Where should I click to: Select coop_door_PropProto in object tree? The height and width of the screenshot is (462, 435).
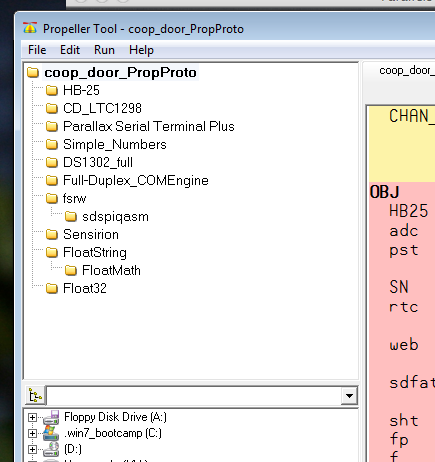[x=120, y=72]
